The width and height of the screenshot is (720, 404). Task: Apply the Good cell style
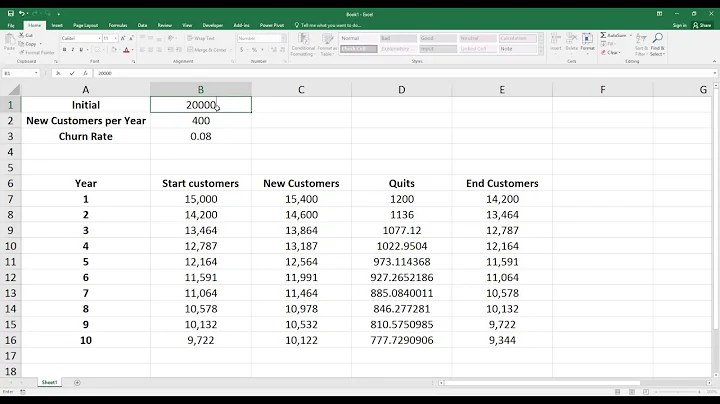click(438, 38)
